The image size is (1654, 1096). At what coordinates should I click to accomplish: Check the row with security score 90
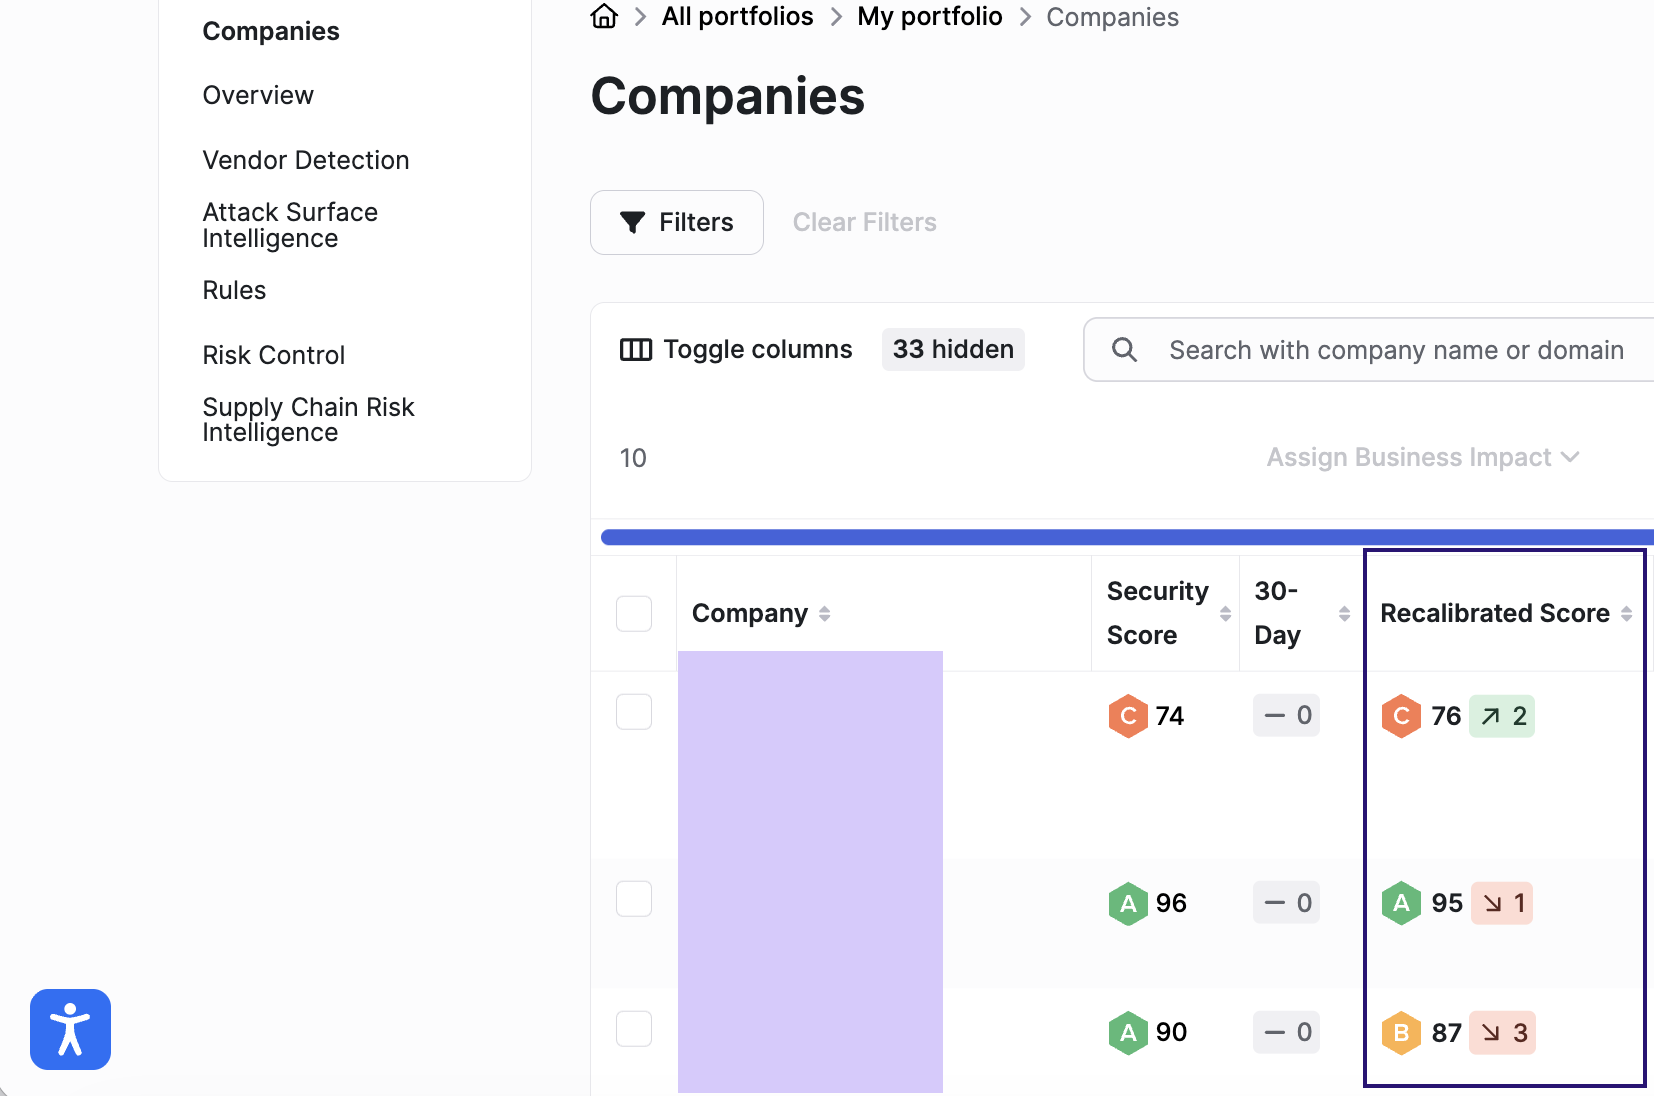[634, 1028]
